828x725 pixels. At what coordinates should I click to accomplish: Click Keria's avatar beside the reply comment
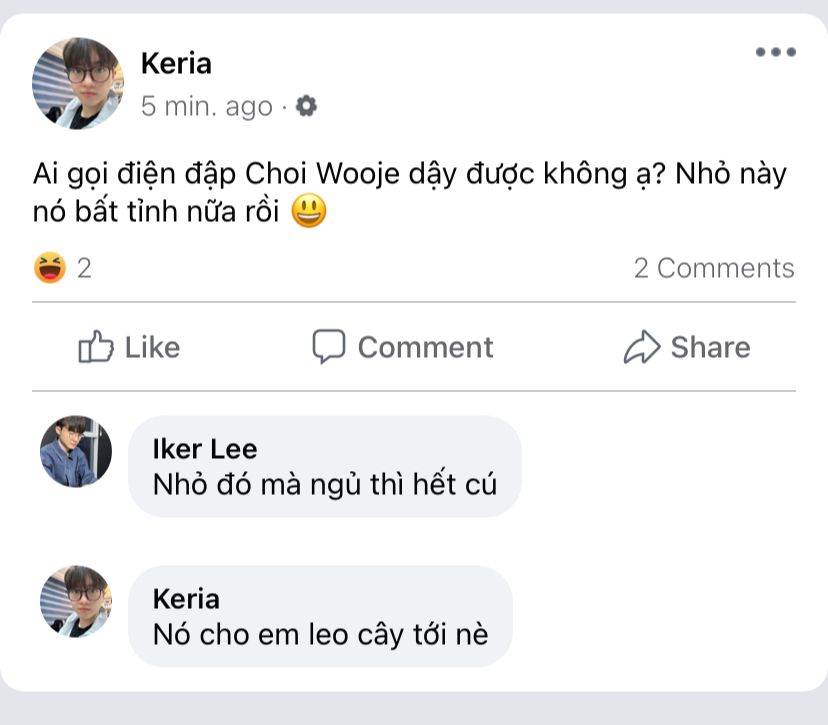[x=76, y=602]
